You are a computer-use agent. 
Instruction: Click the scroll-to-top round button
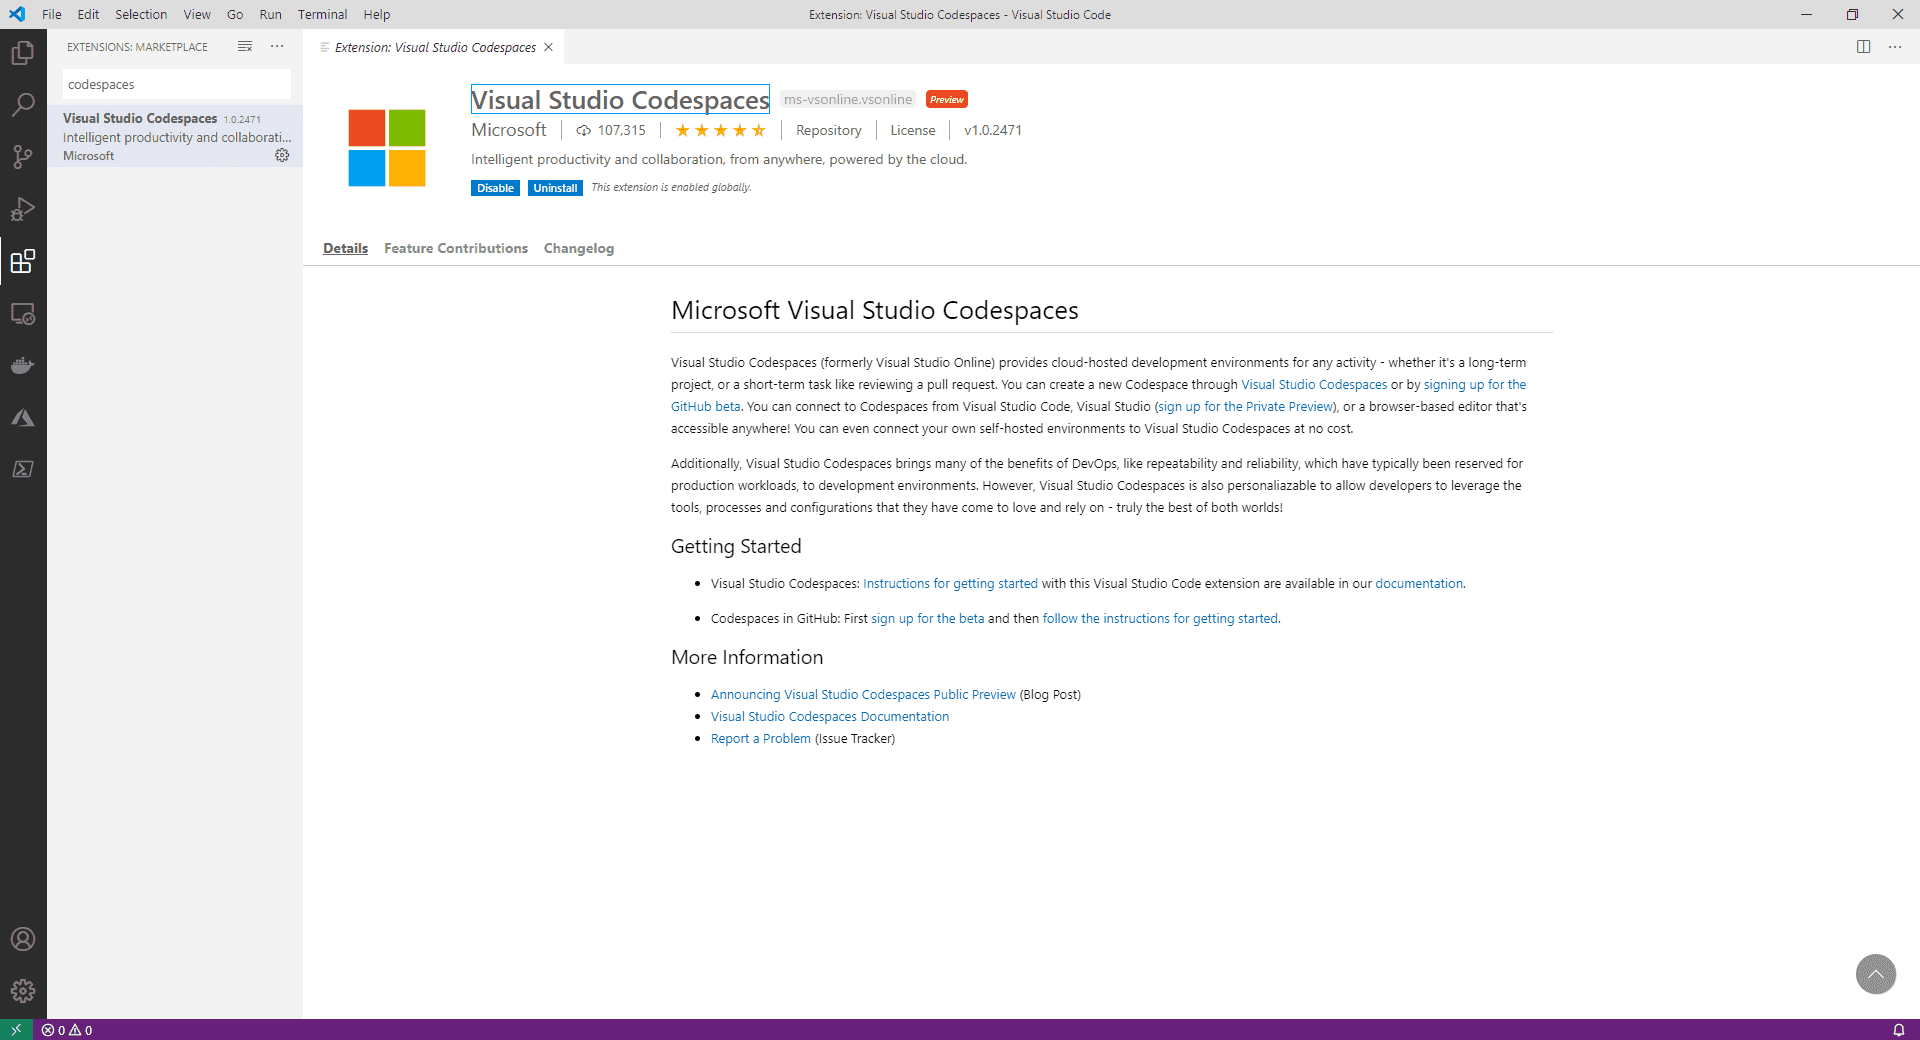(1876, 974)
